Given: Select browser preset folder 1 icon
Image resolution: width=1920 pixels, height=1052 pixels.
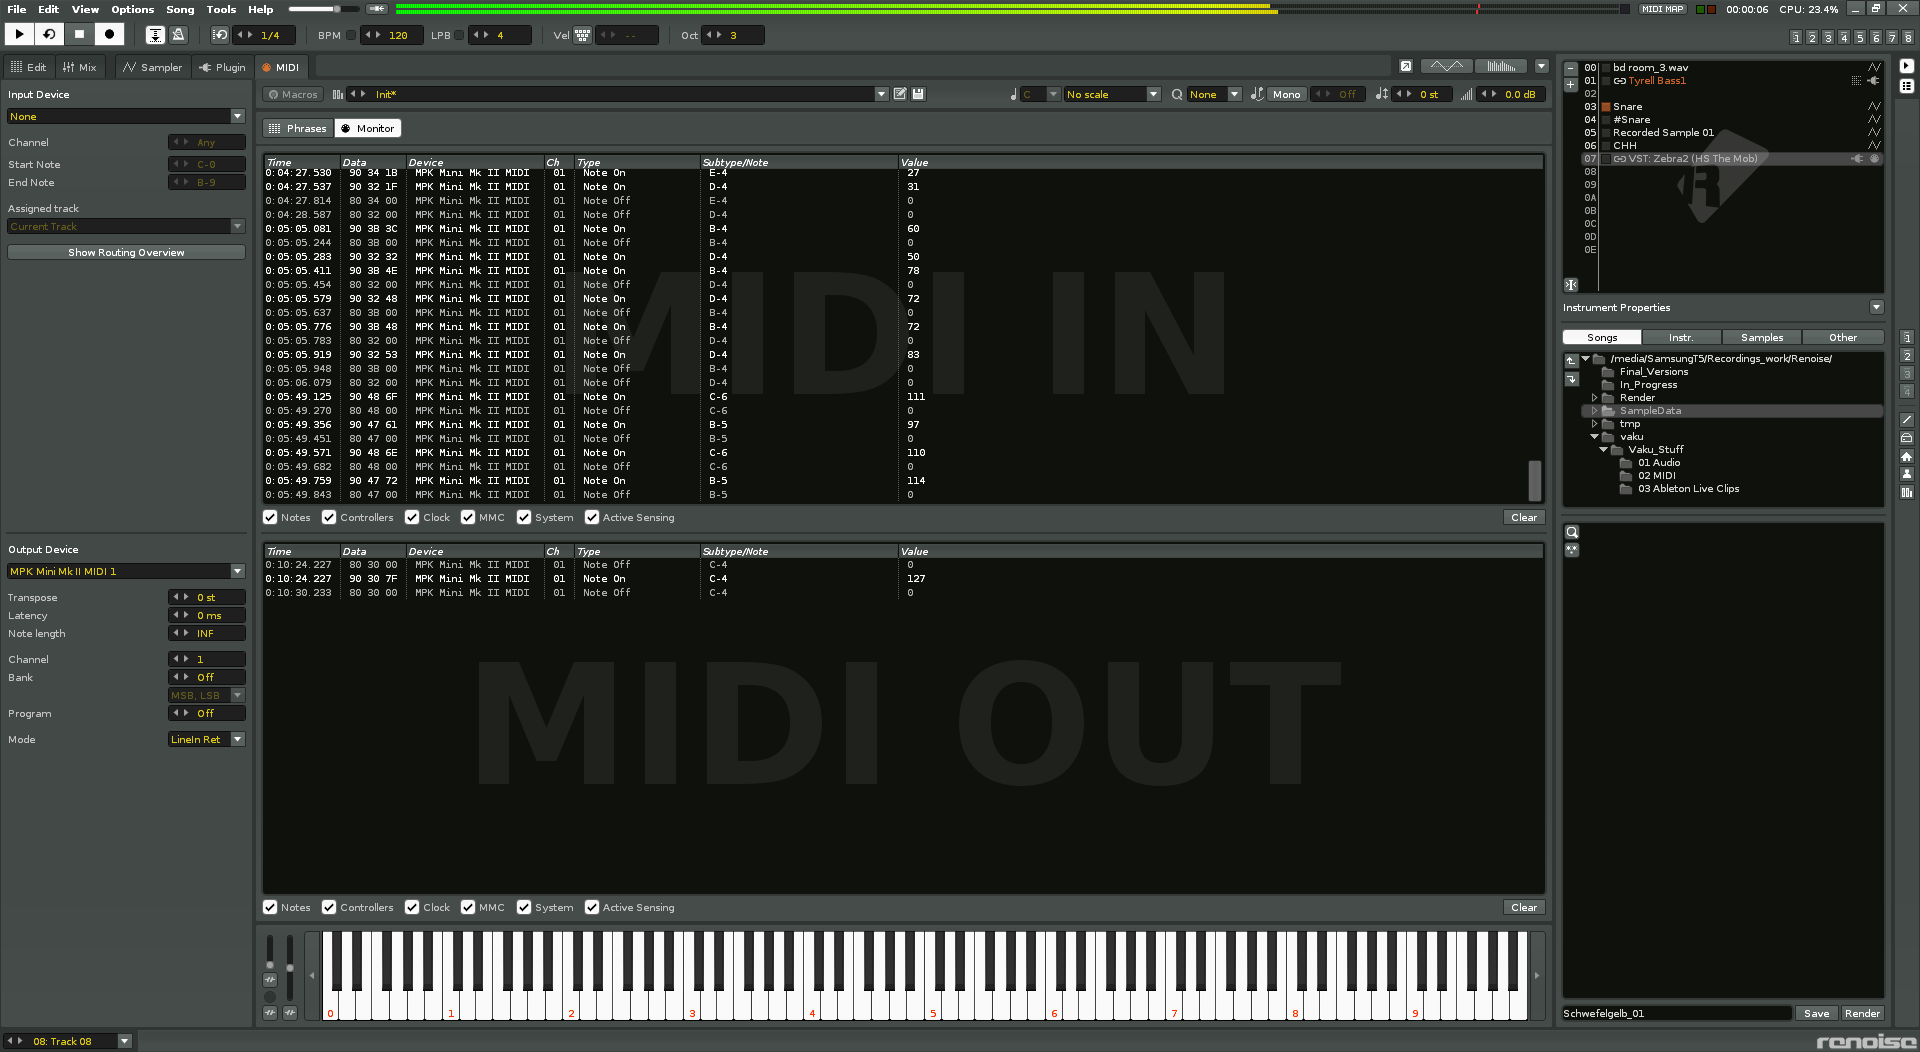Looking at the screenshot, I should coord(1907,338).
